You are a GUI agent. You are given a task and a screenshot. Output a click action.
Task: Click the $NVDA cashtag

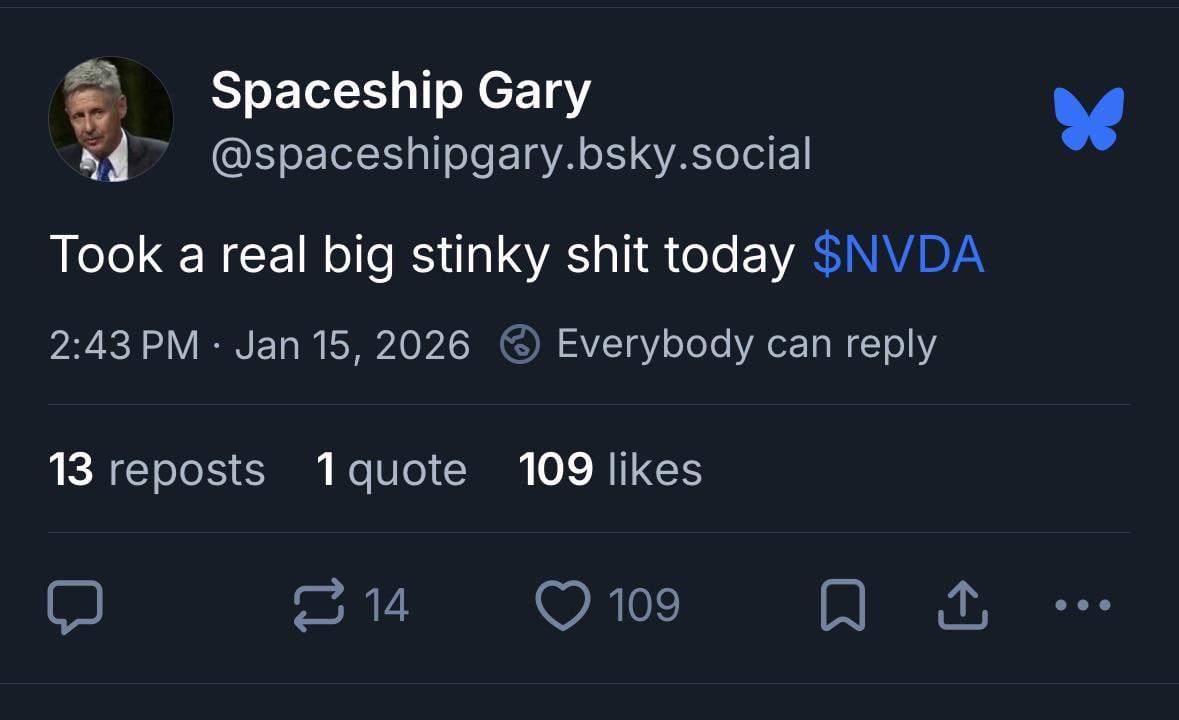click(x=898, y=254)
